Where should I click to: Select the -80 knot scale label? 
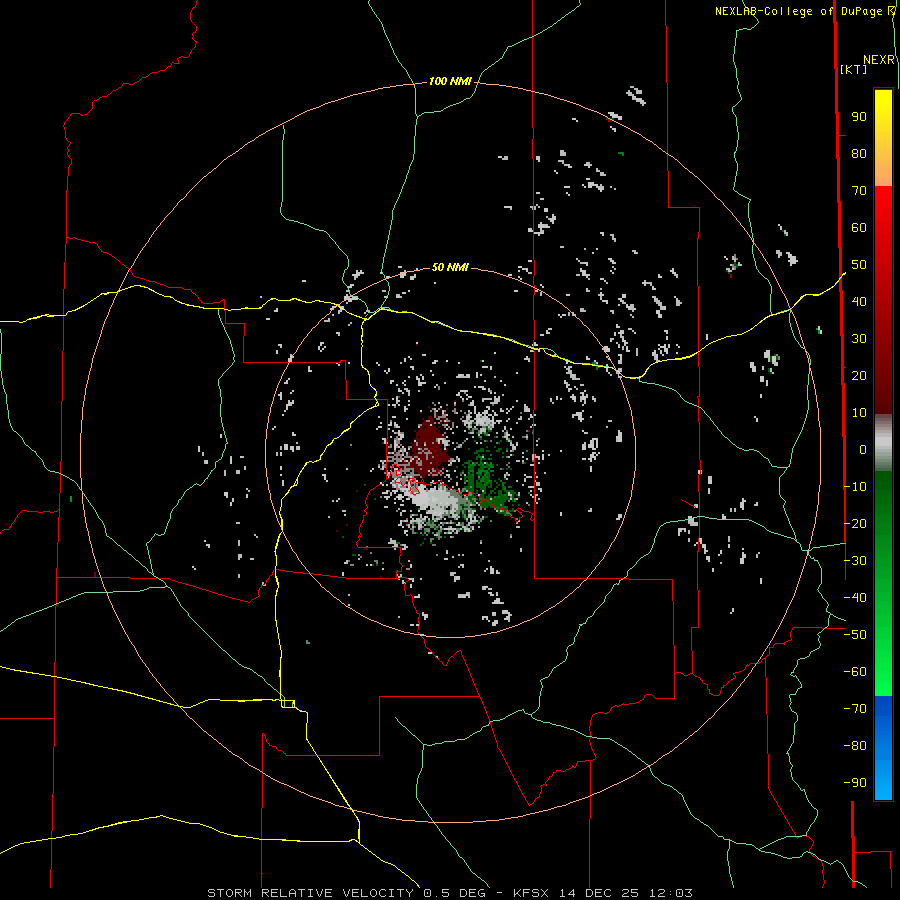point(855,746)
